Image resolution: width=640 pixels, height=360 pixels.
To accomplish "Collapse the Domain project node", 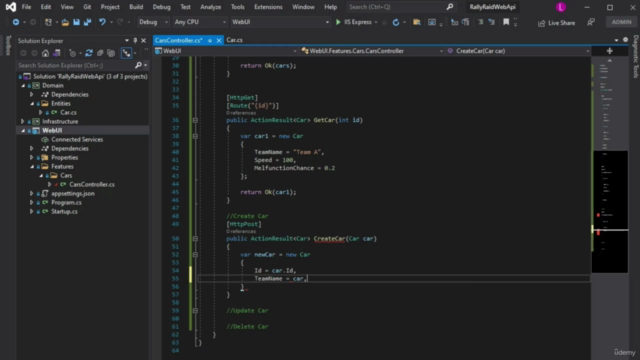I will (23, 86).
